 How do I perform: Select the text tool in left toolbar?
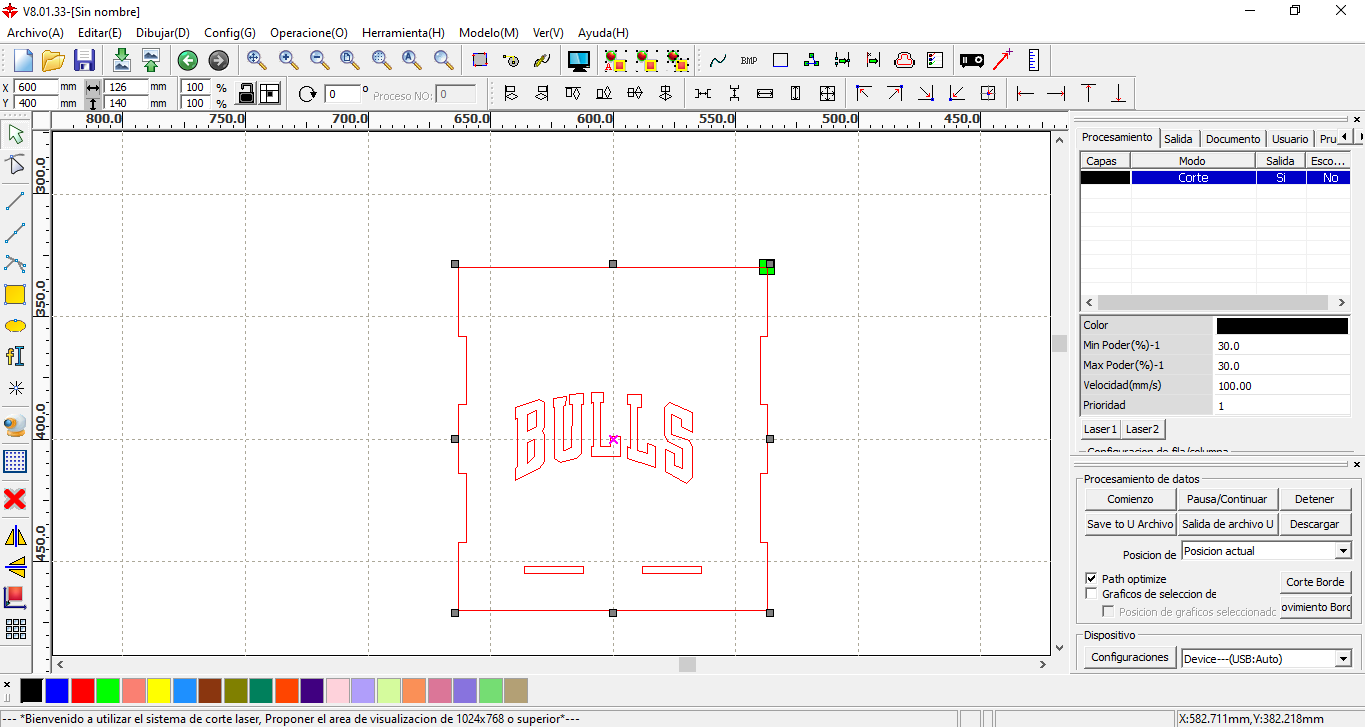[x=15, y=356]
